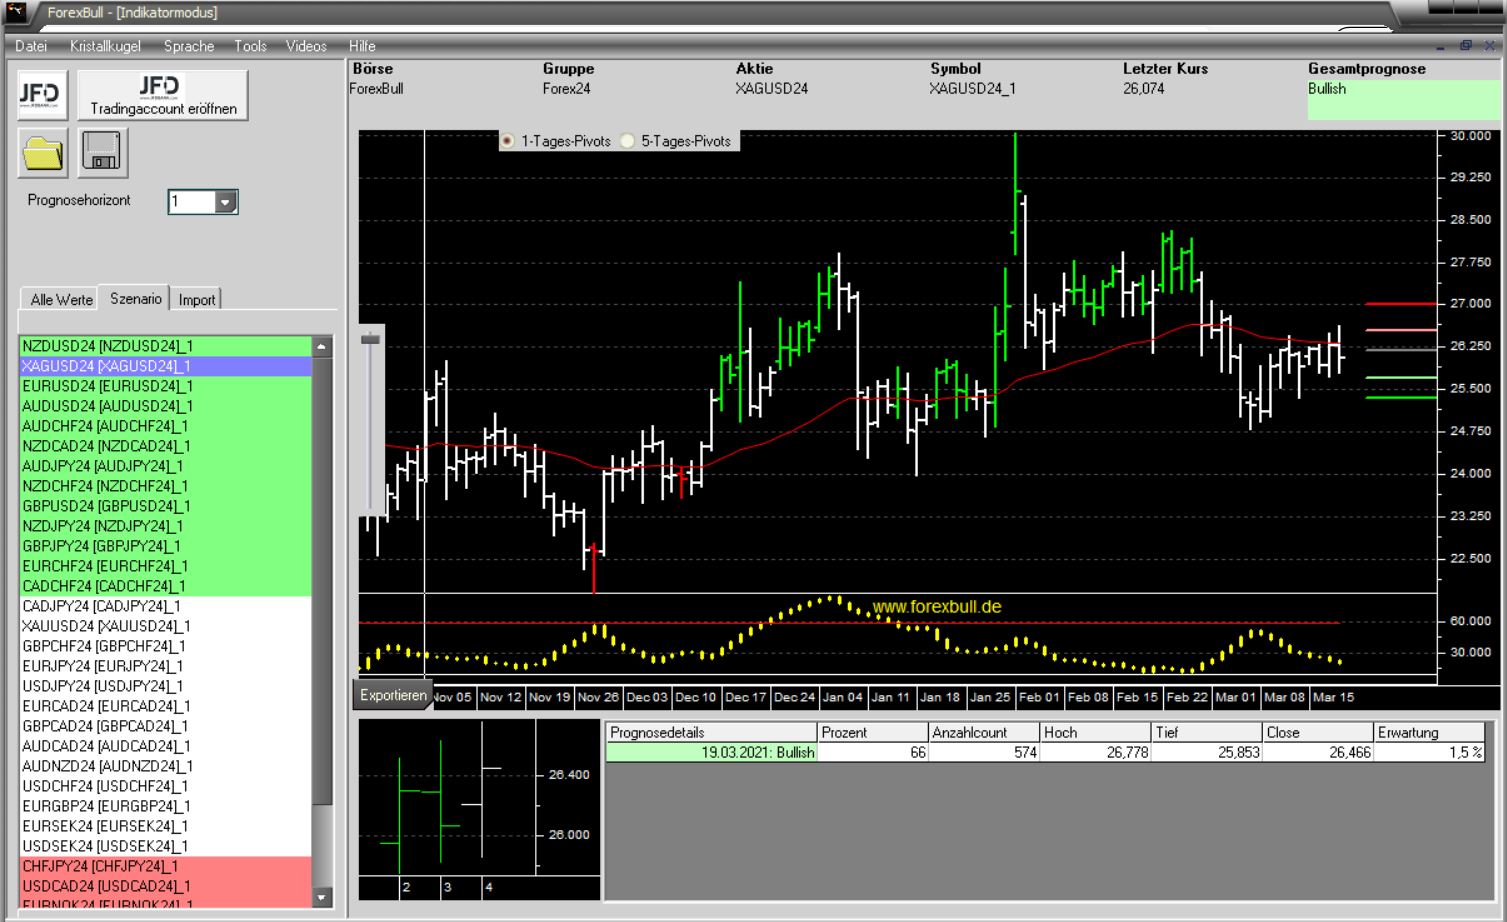Viewport: 1507px width, 922px height.
Task: Open the Kristallkugel menu
Action: point(105,46)
